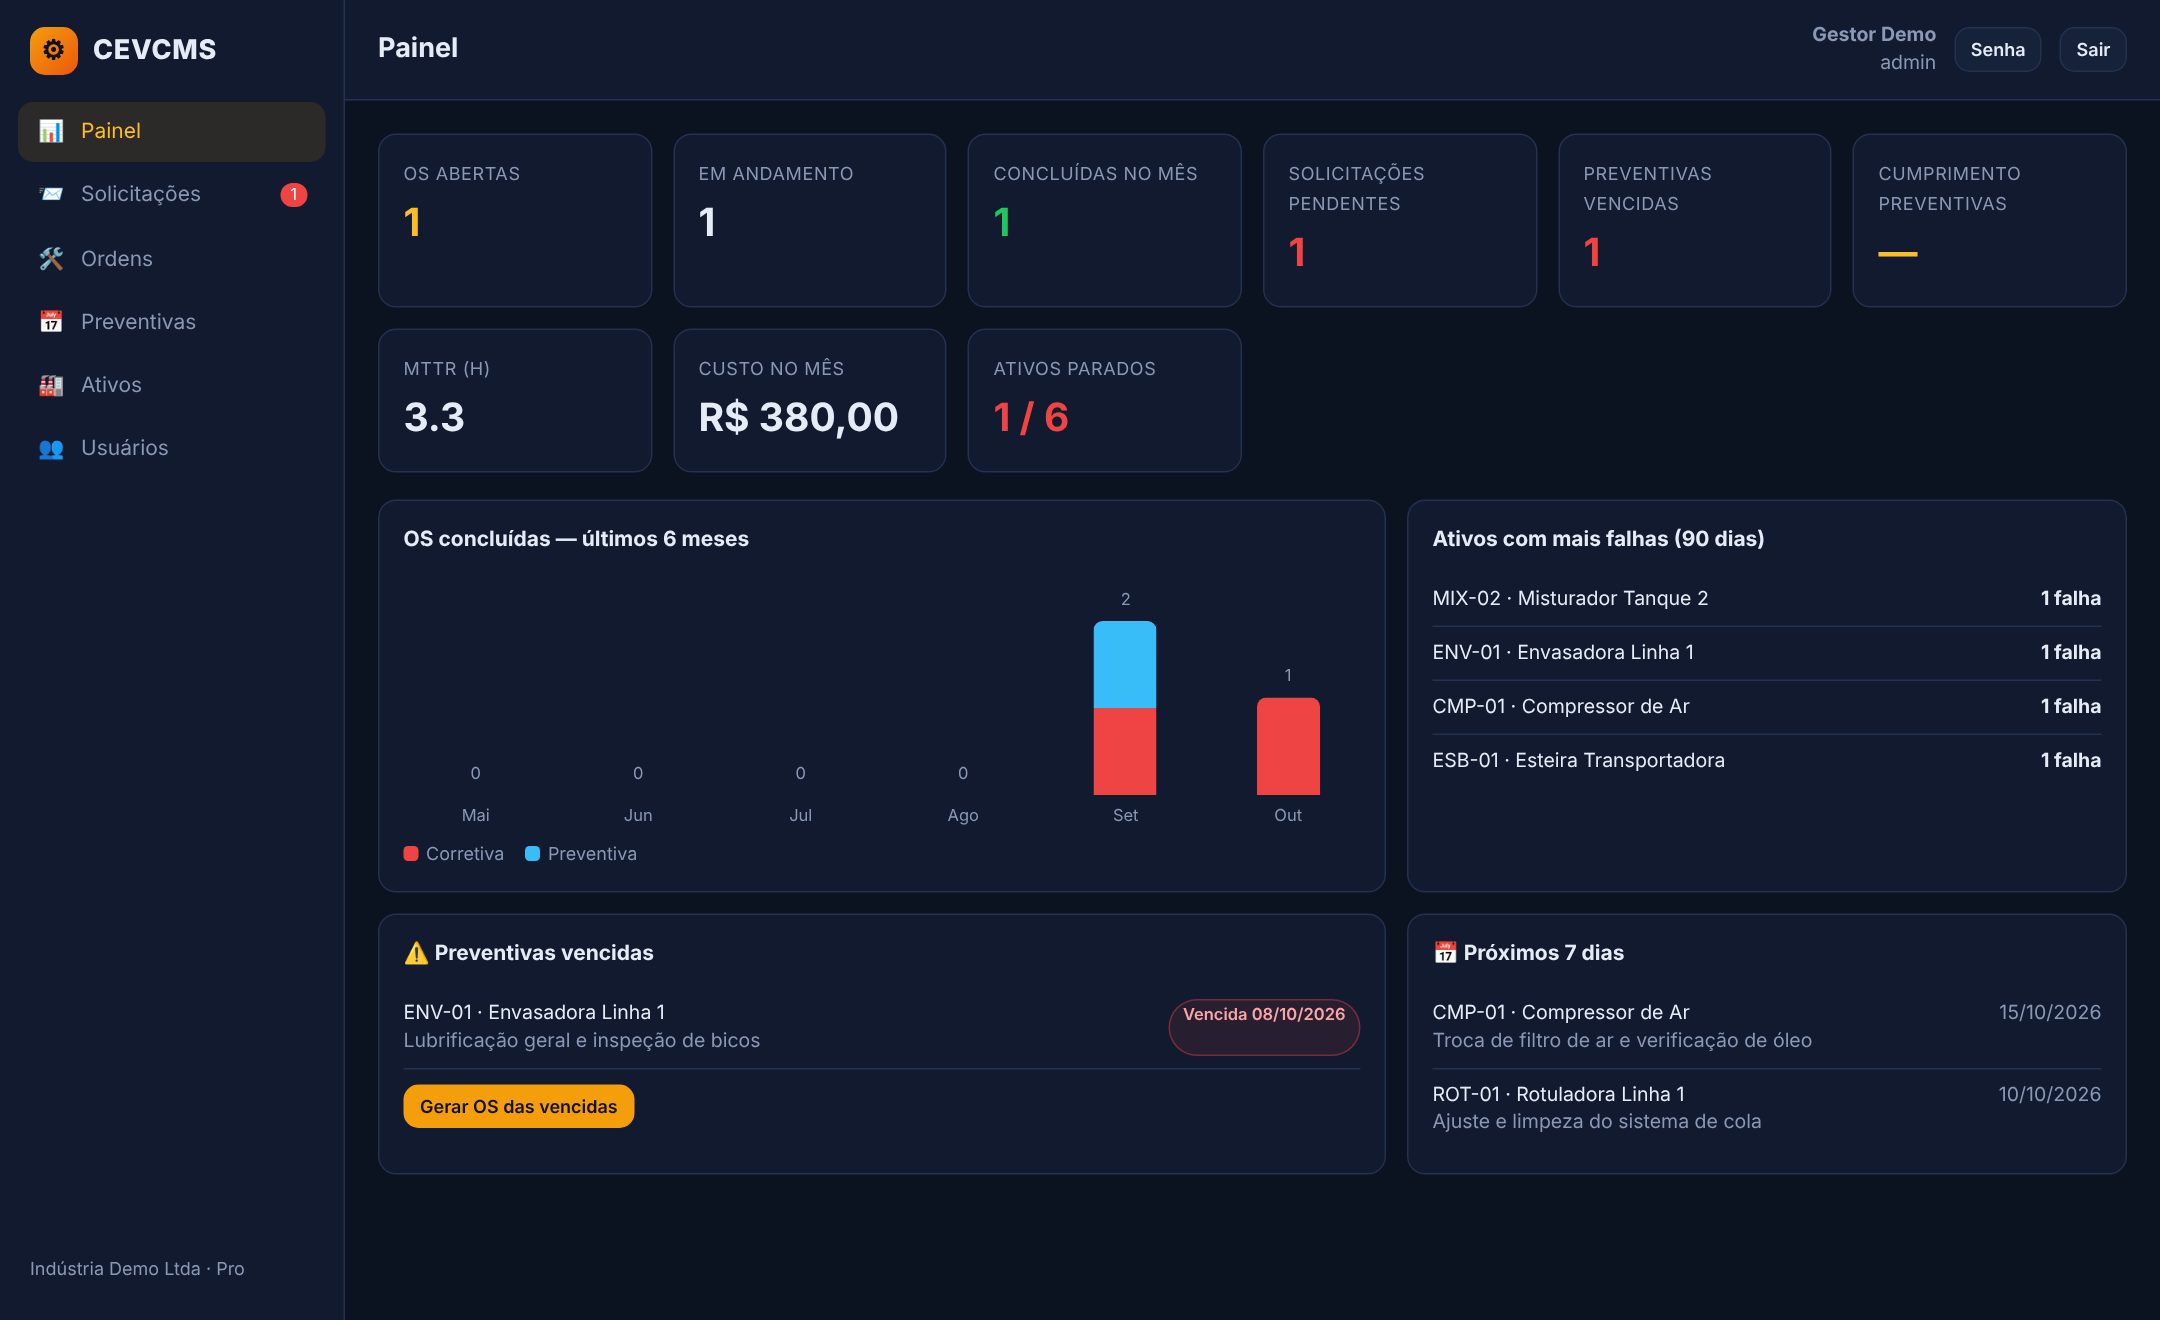This screenshot has height=1320, width=2160.
Task: Click the red Out bar in chart
Action: click(1288, 746)
